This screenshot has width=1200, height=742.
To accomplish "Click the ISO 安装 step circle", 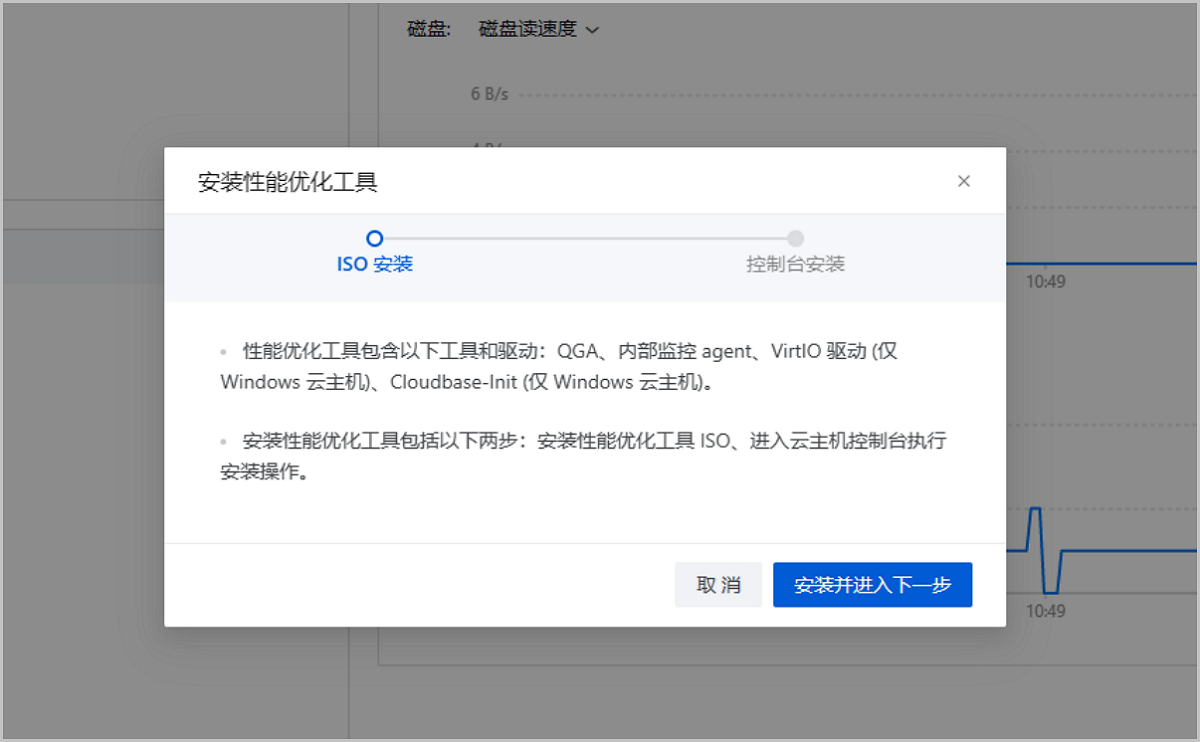I will (x=375, y=238).
